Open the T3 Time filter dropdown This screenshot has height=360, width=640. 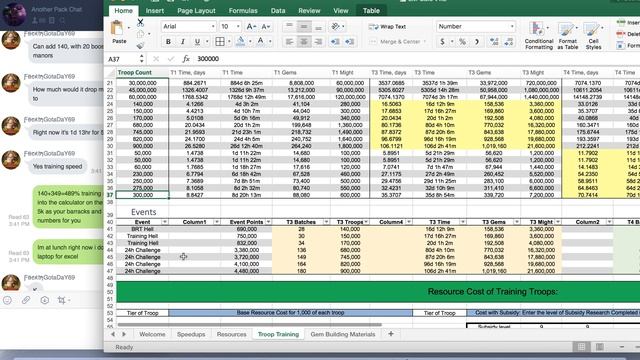click(462, 222)
